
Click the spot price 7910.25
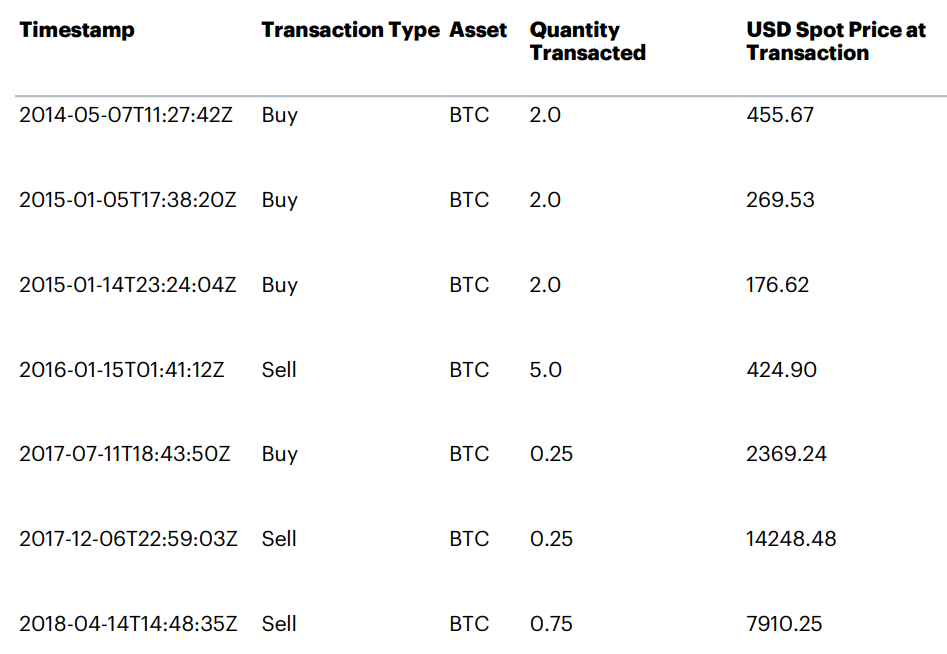coord(784,624)
